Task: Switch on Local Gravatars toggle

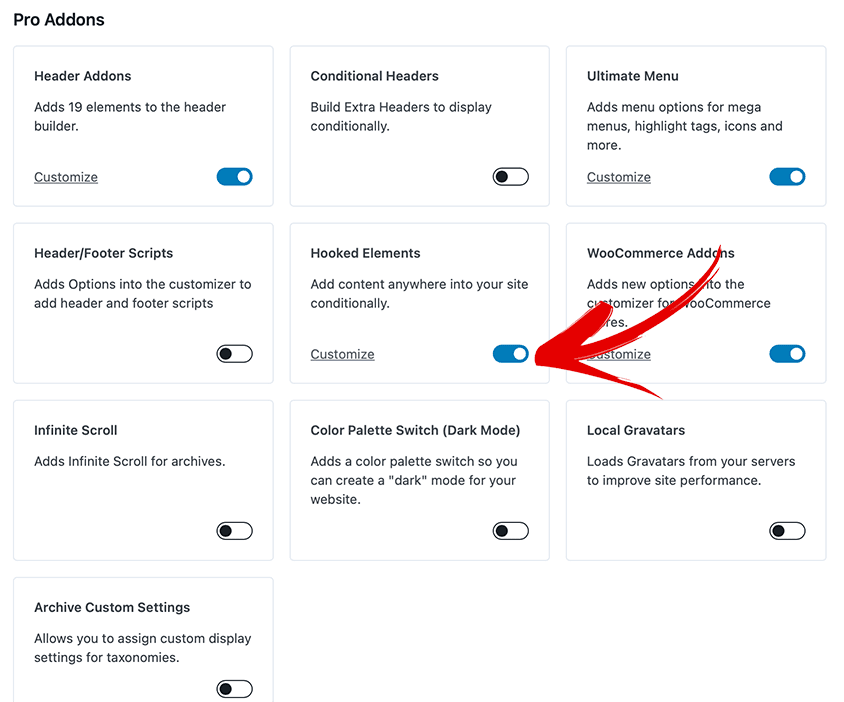Action: click(x=787, y=531)
